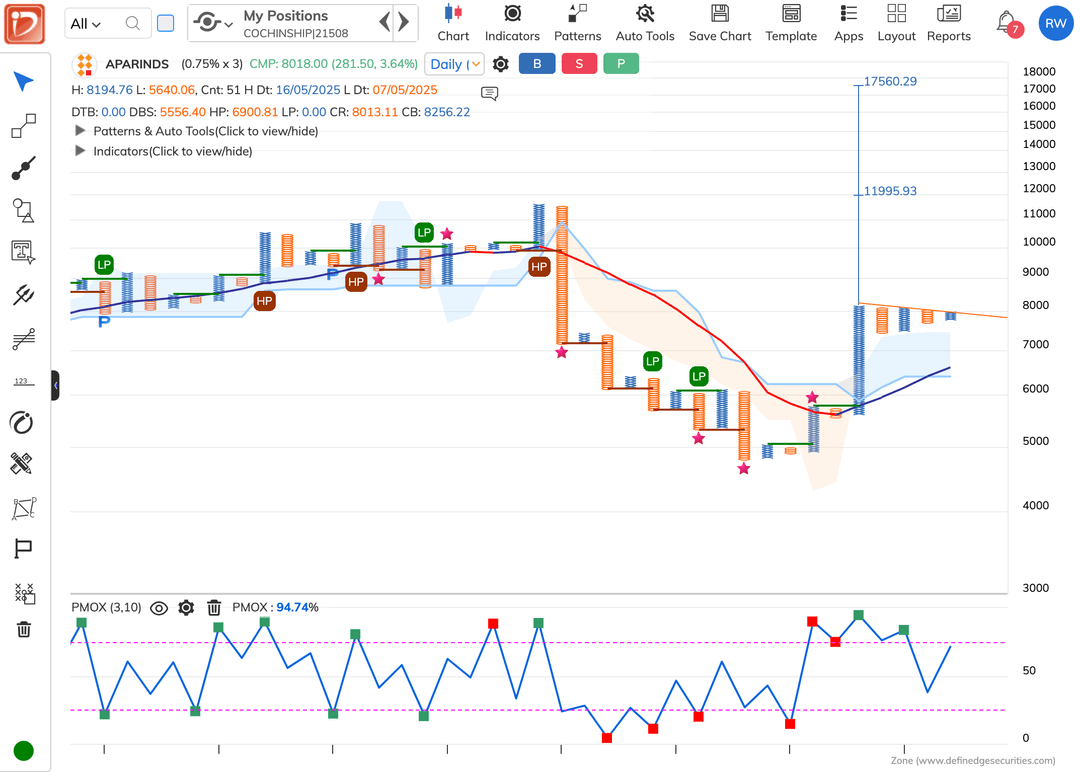Click the green P button
Screen dimensions: 1080x776
point(621,63)
